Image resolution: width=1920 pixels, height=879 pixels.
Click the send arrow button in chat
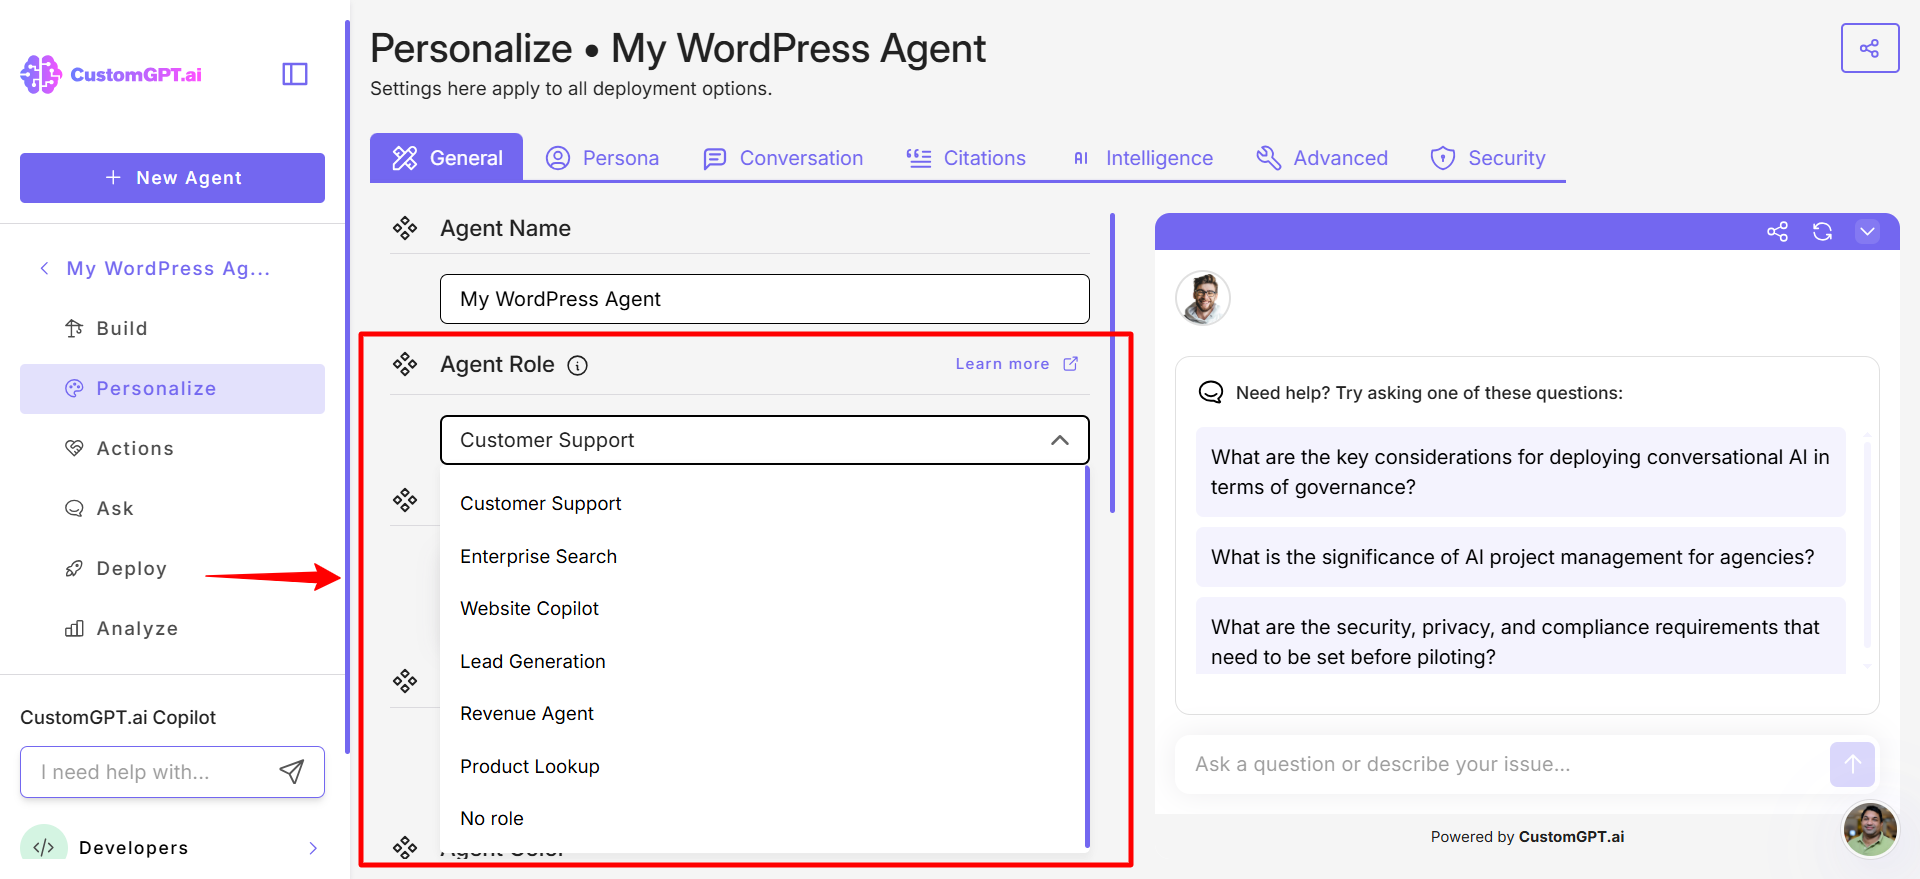pyautogui.click(x=1852, y=765)
